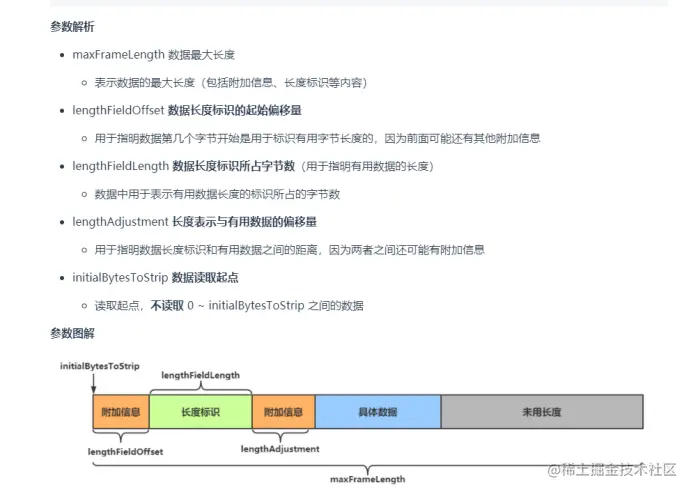This screenshot has width=692, height=493.
Task: Click the lengthAdjustment bullet text
Action: pos(194,222)
